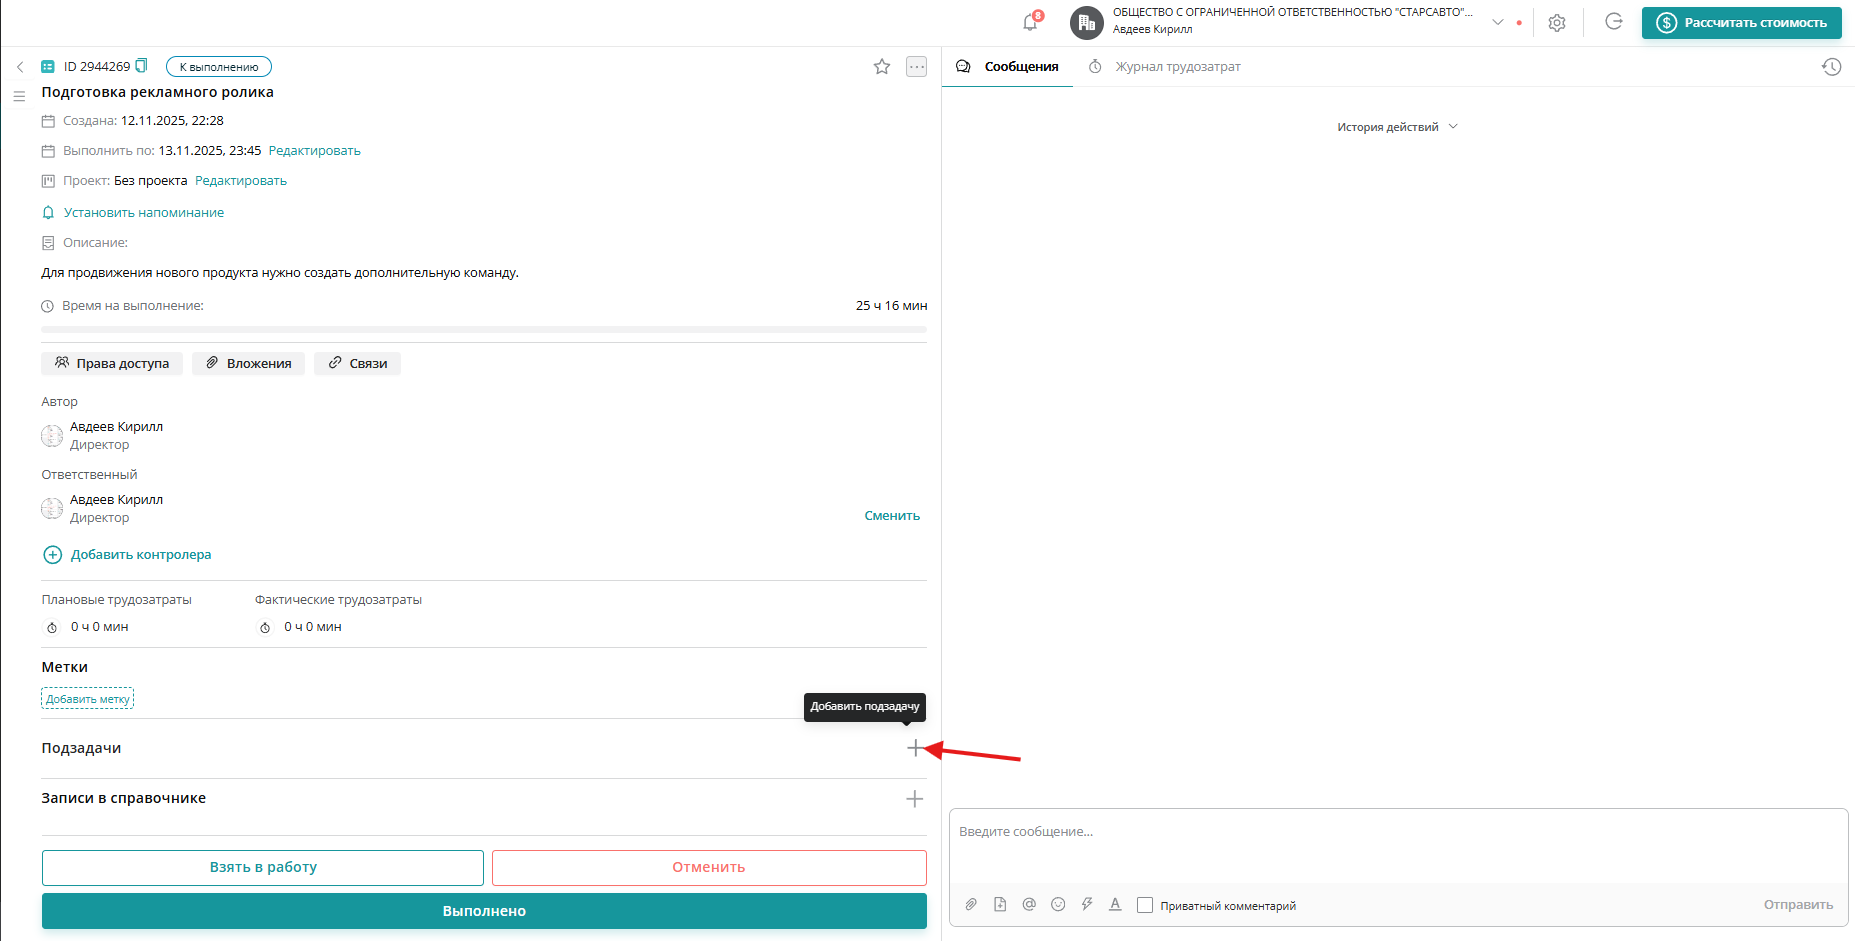Click Рассчитать стоимость button
The image size is (1855, 941).
1742,23
